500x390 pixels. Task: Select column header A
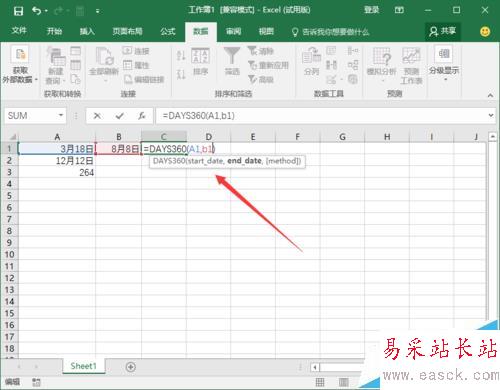[x=57, y=137]
